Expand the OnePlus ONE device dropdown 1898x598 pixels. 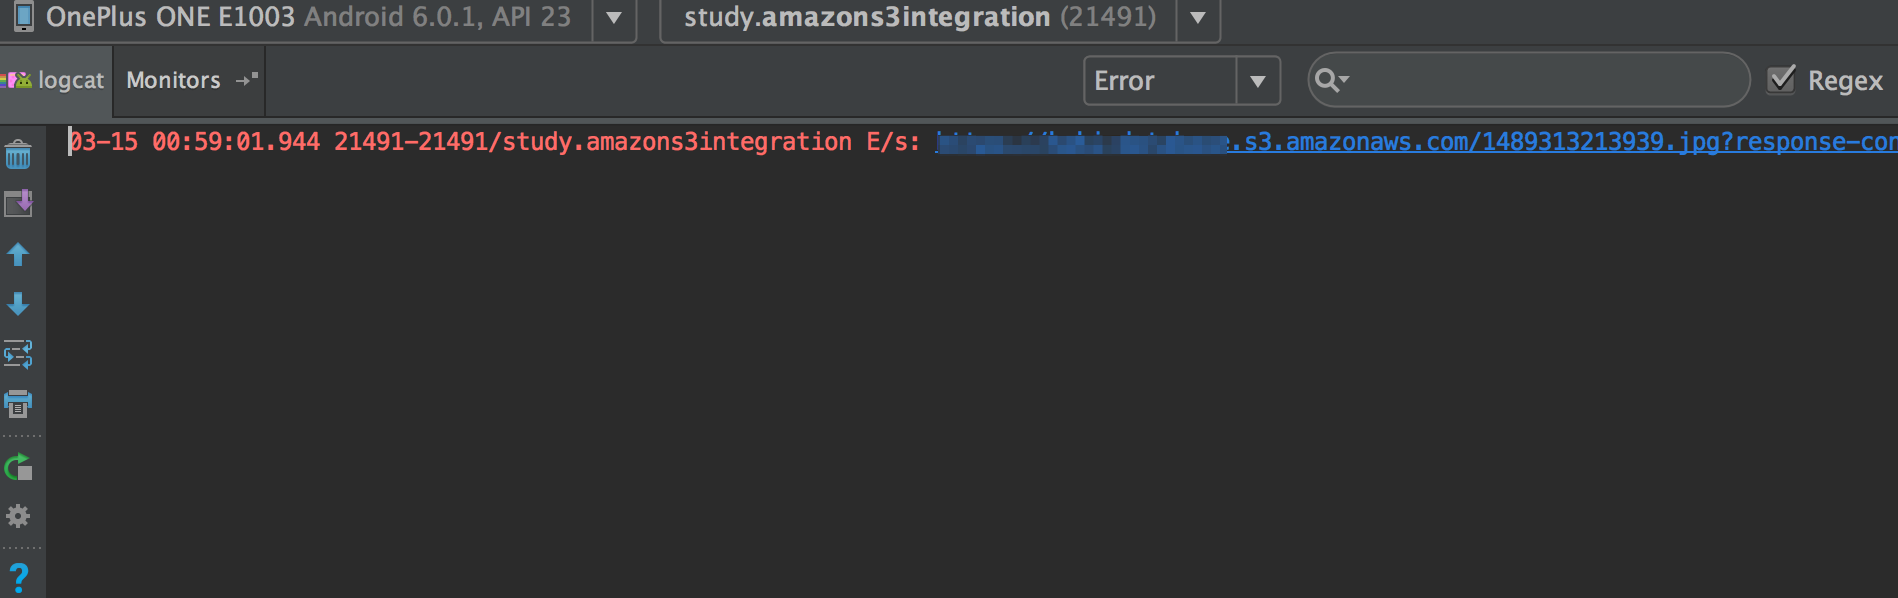614,18
